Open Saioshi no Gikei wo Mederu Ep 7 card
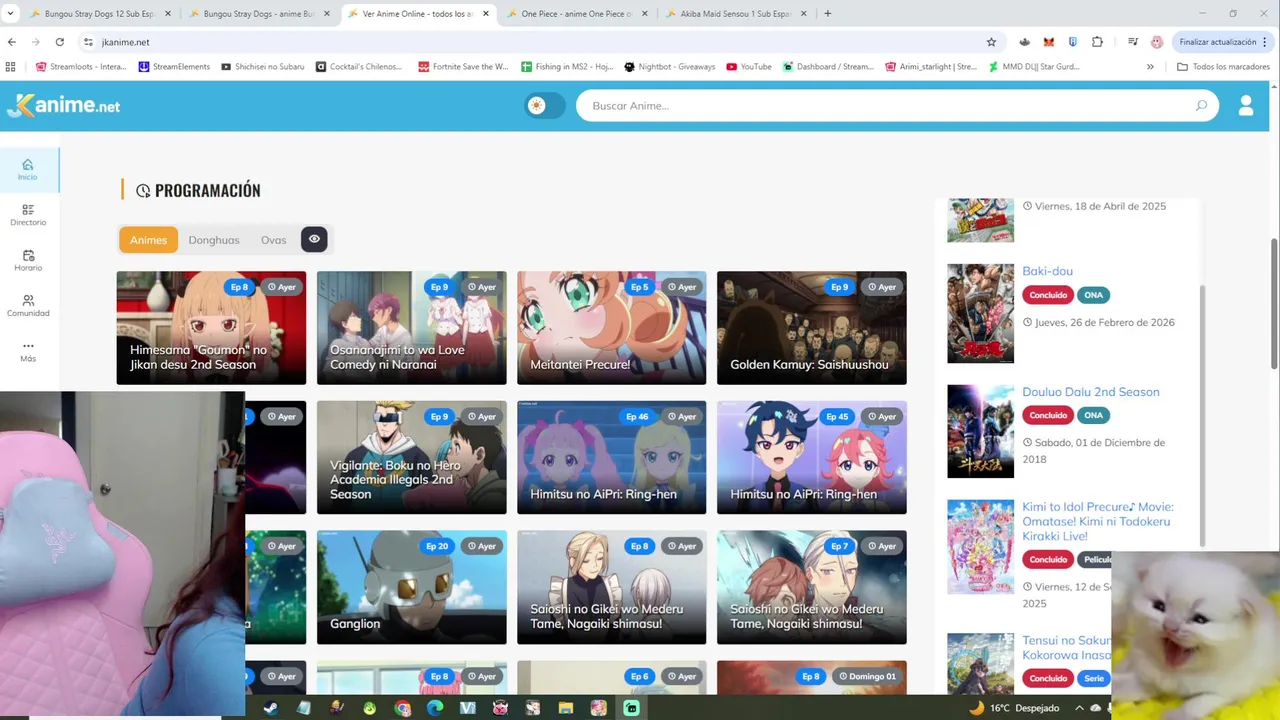 click(811, 587)
